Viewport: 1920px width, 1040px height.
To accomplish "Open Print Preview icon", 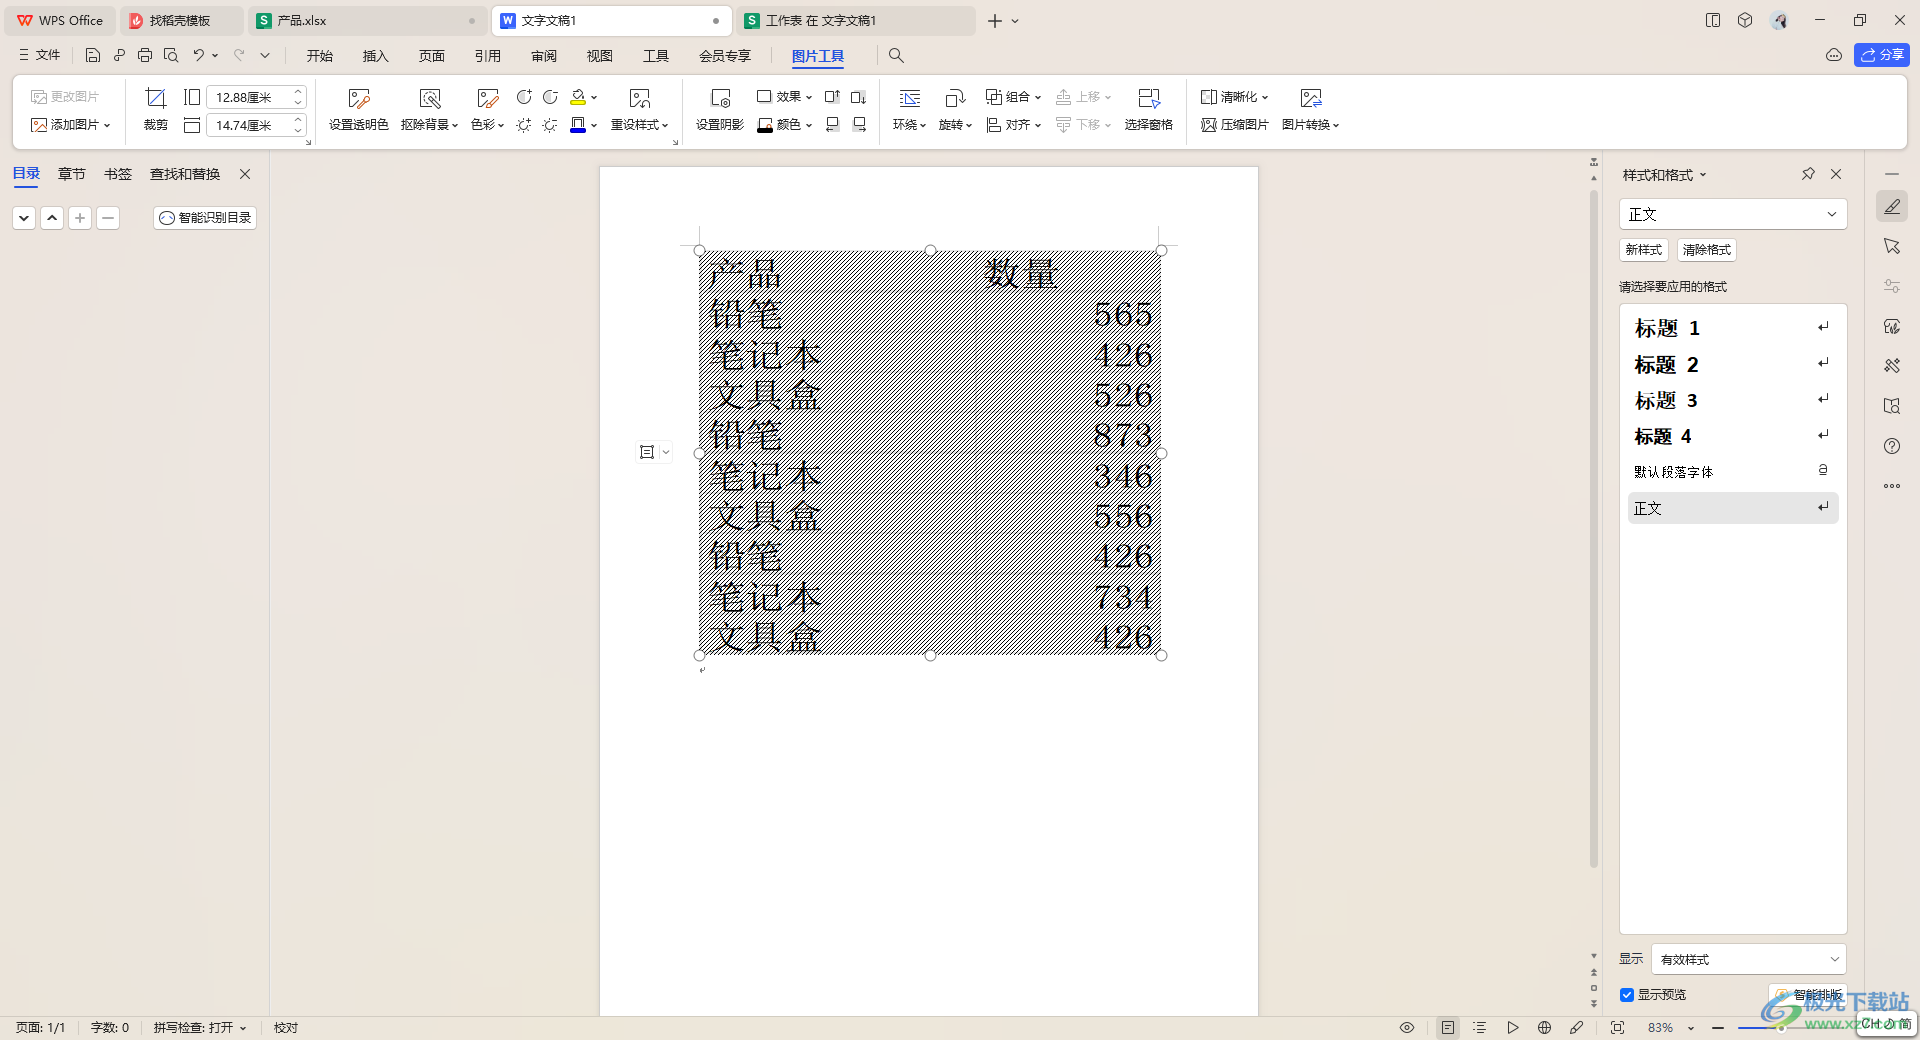I will 171,55.
